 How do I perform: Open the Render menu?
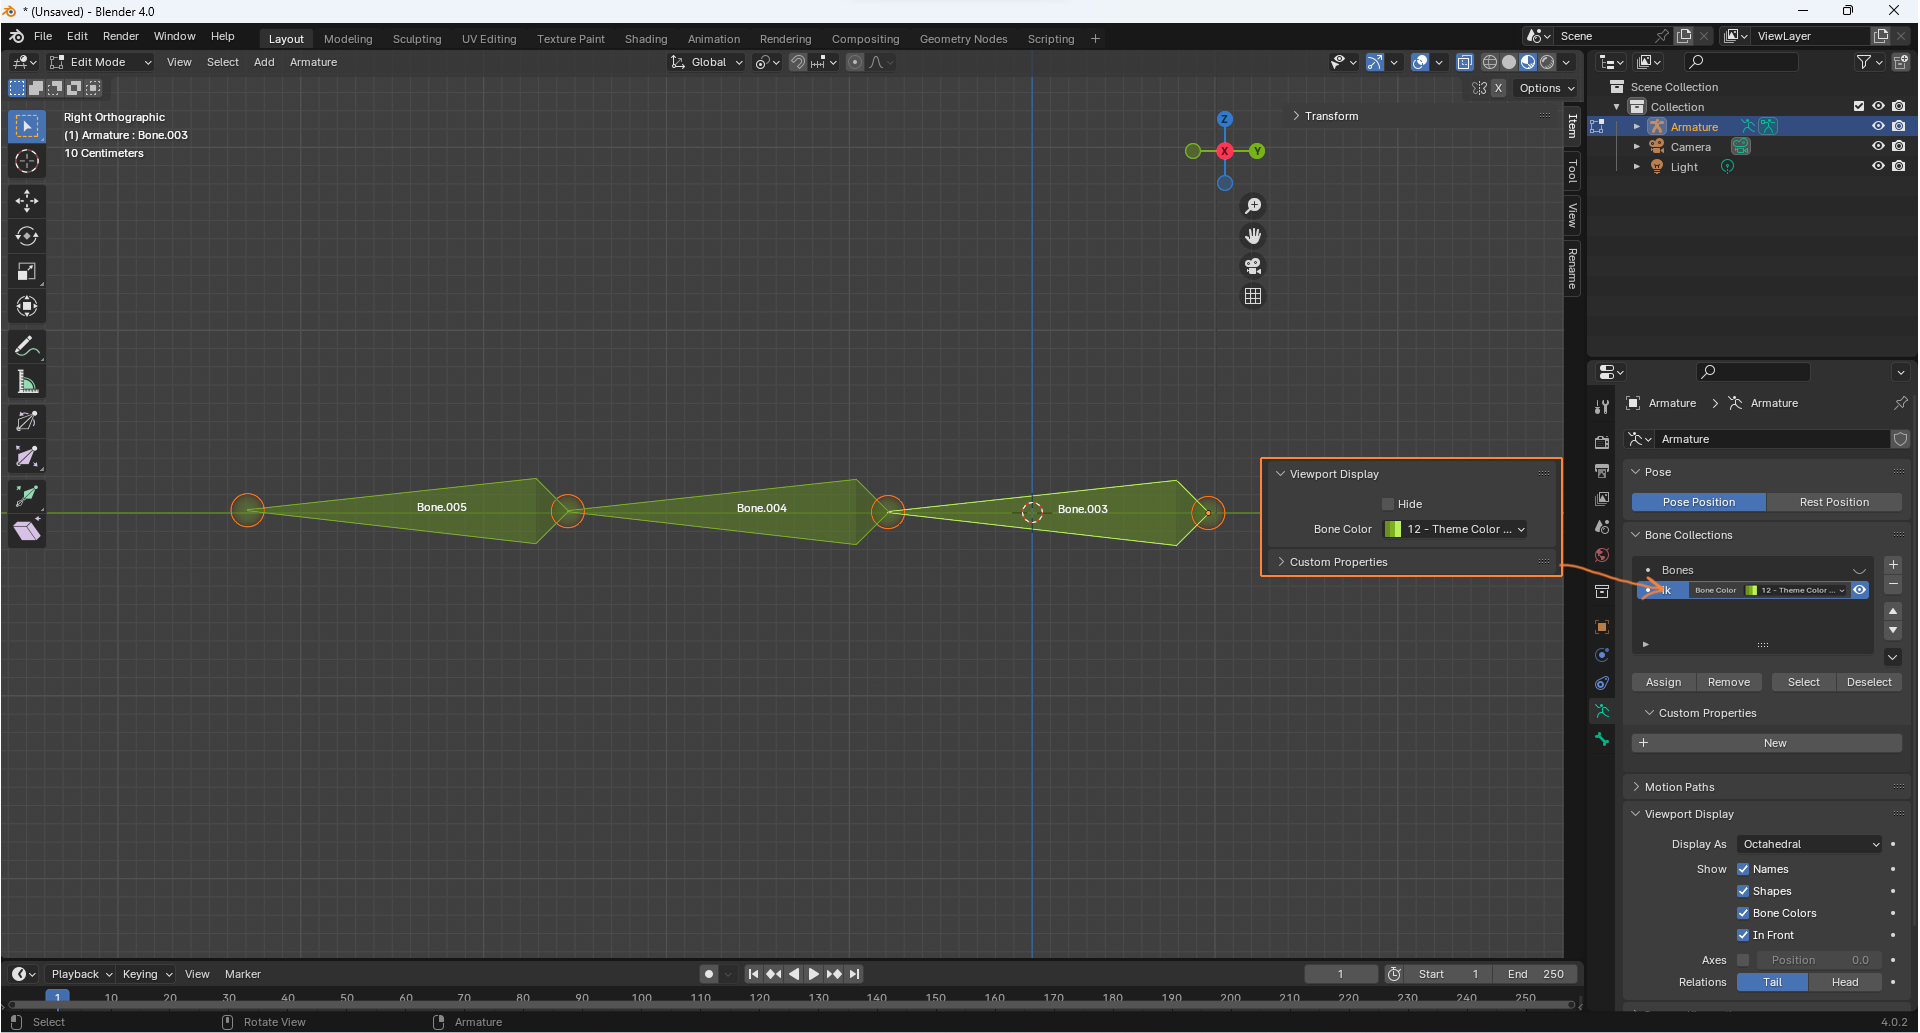[x=121, y=36]
